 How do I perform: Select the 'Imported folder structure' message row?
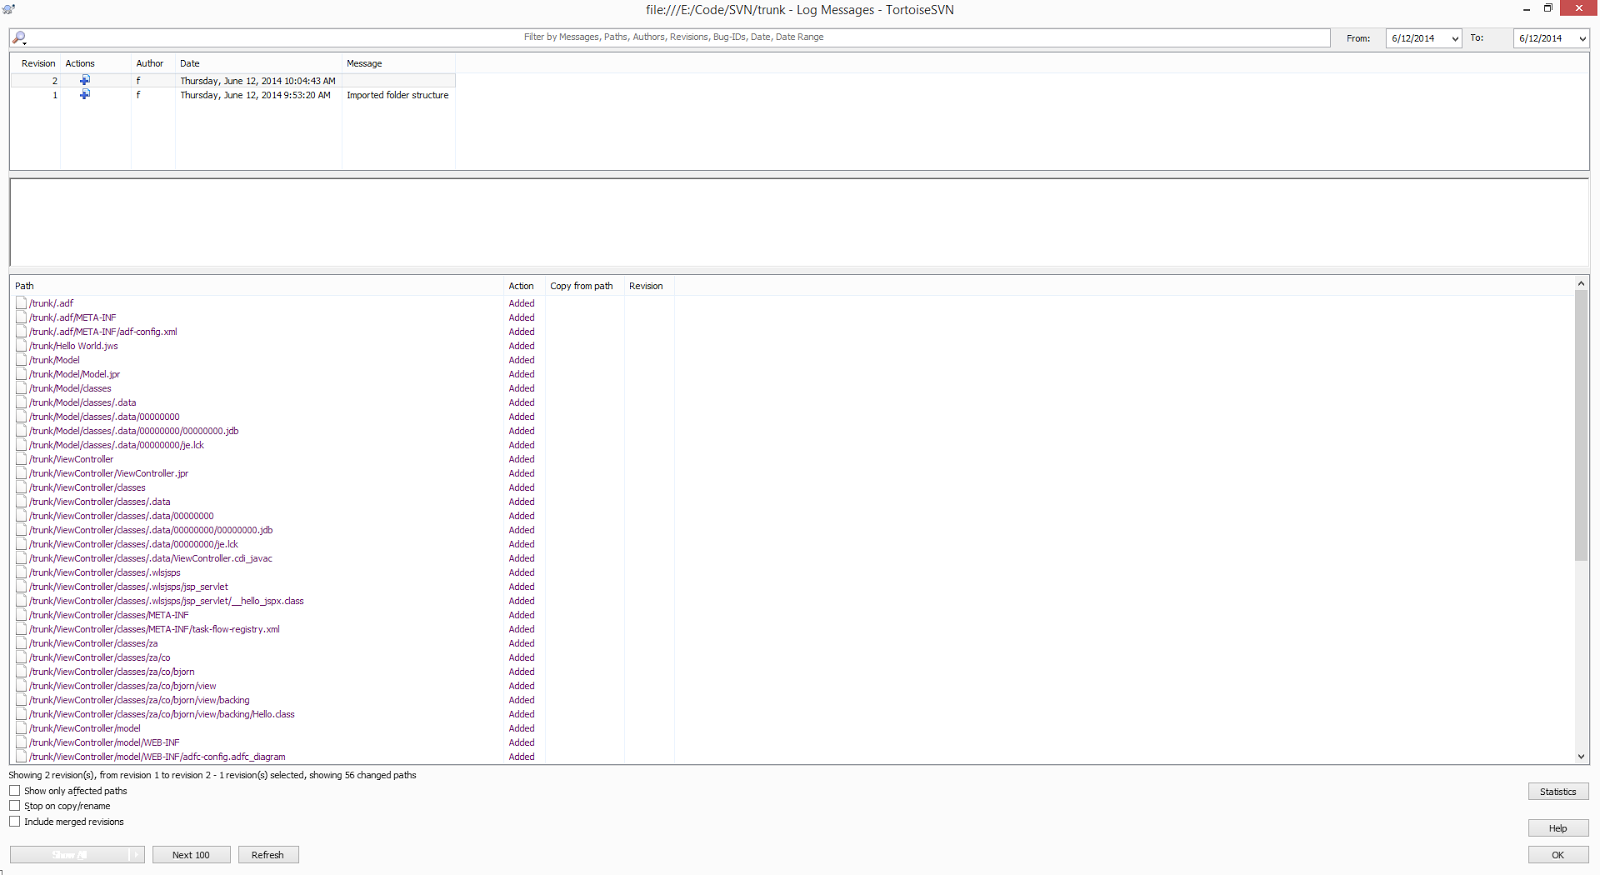(398, 95)
